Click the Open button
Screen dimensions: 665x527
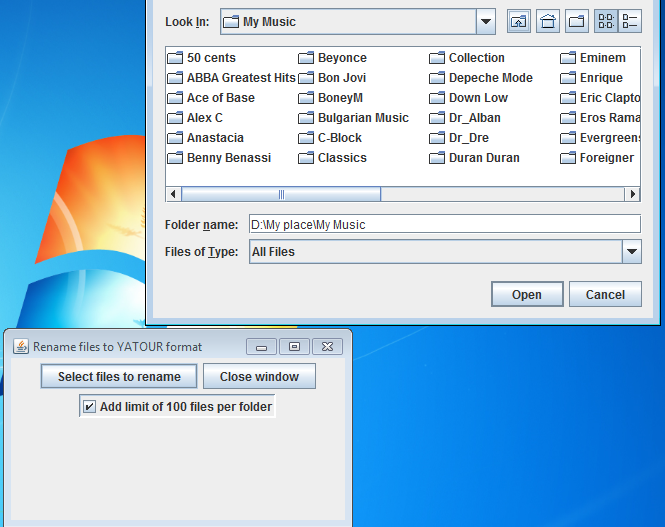point(526,294)
